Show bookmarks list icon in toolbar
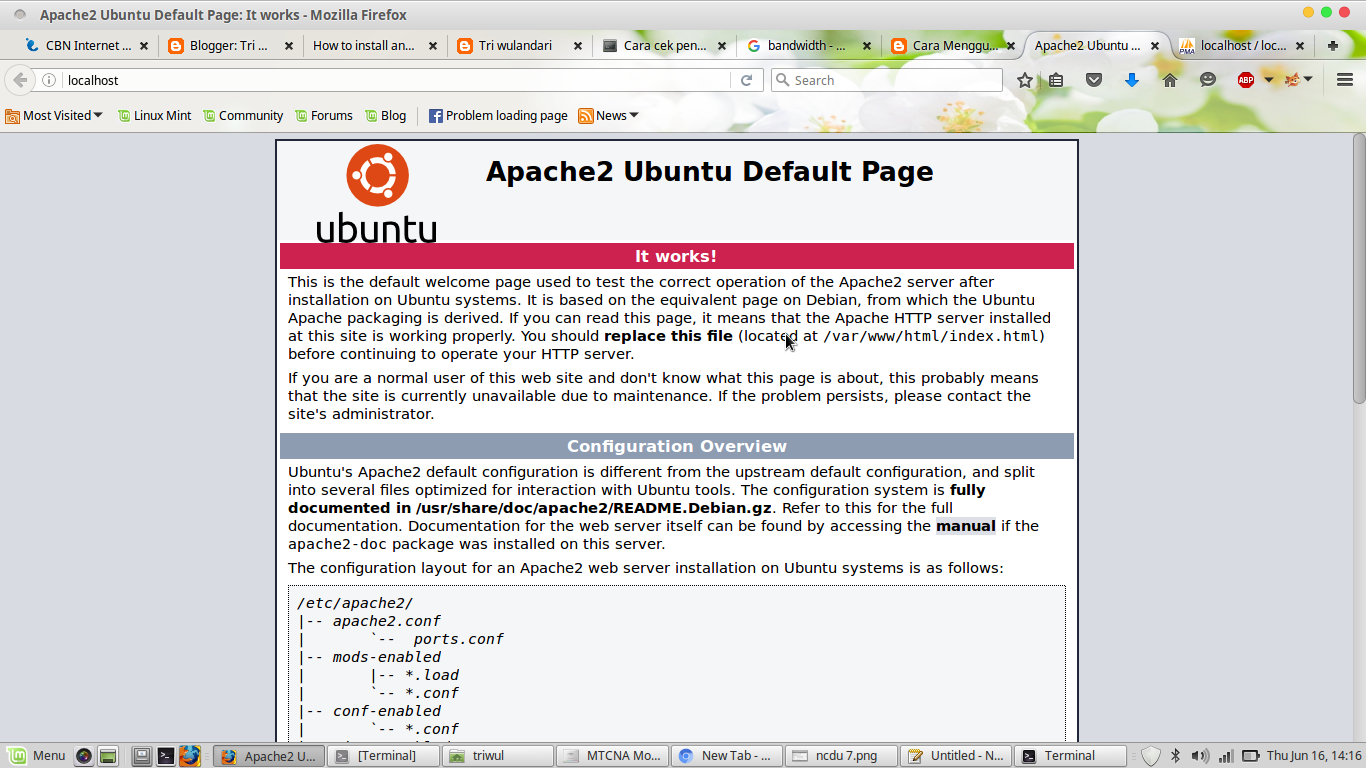The height and width of the screenshot is (768, 1366). 1056,80
